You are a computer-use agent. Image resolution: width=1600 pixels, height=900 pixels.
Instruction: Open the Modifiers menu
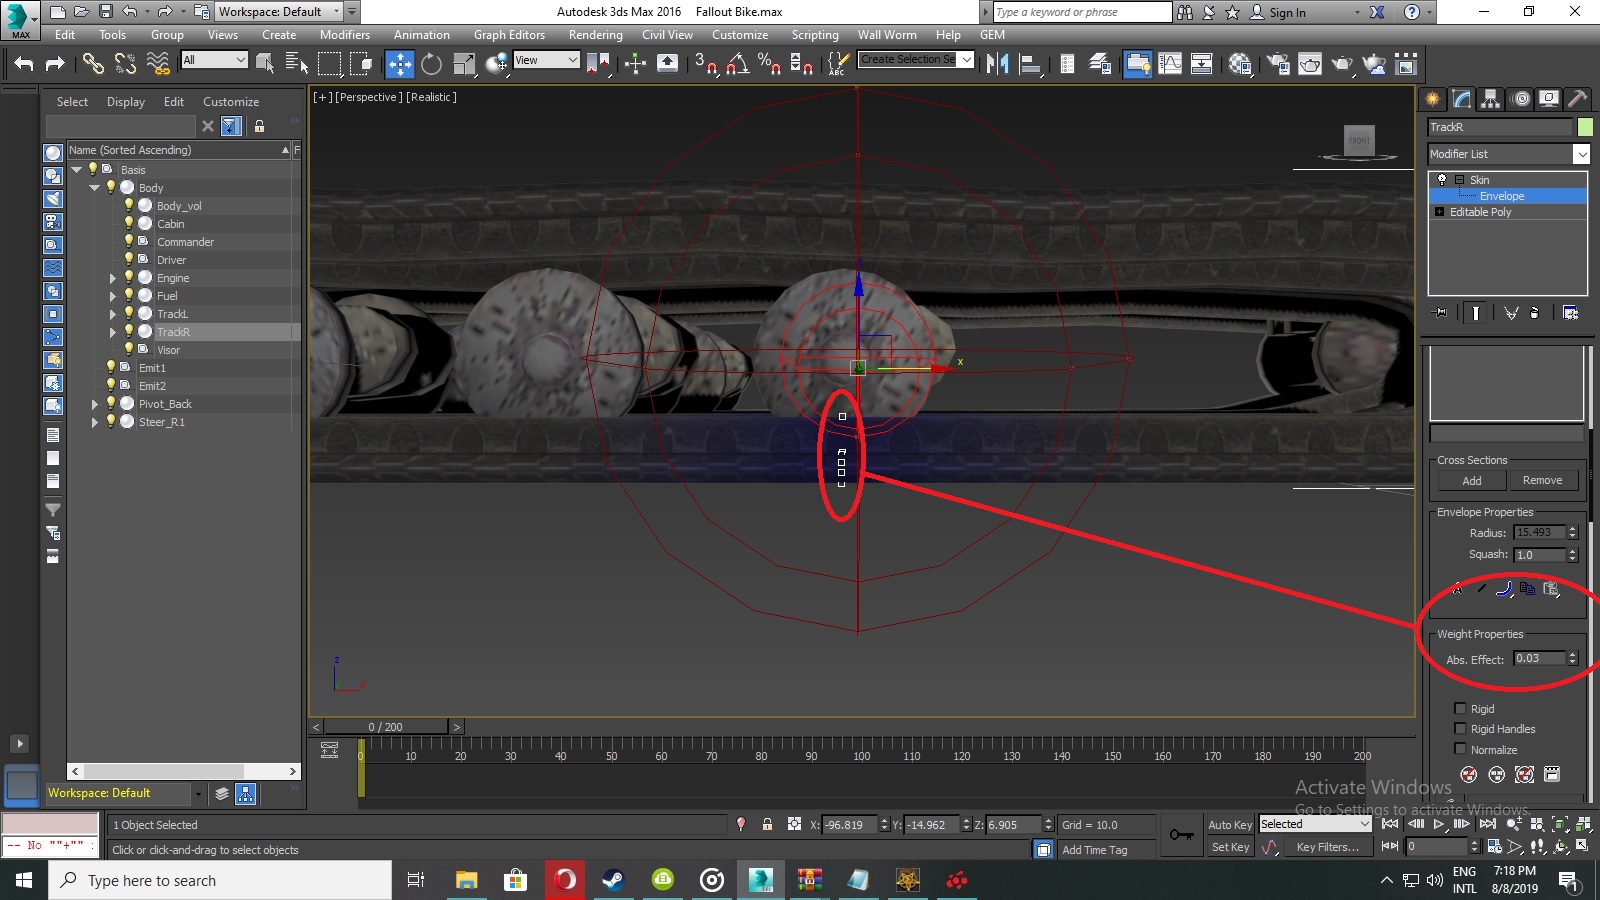[x=344, y=34]
